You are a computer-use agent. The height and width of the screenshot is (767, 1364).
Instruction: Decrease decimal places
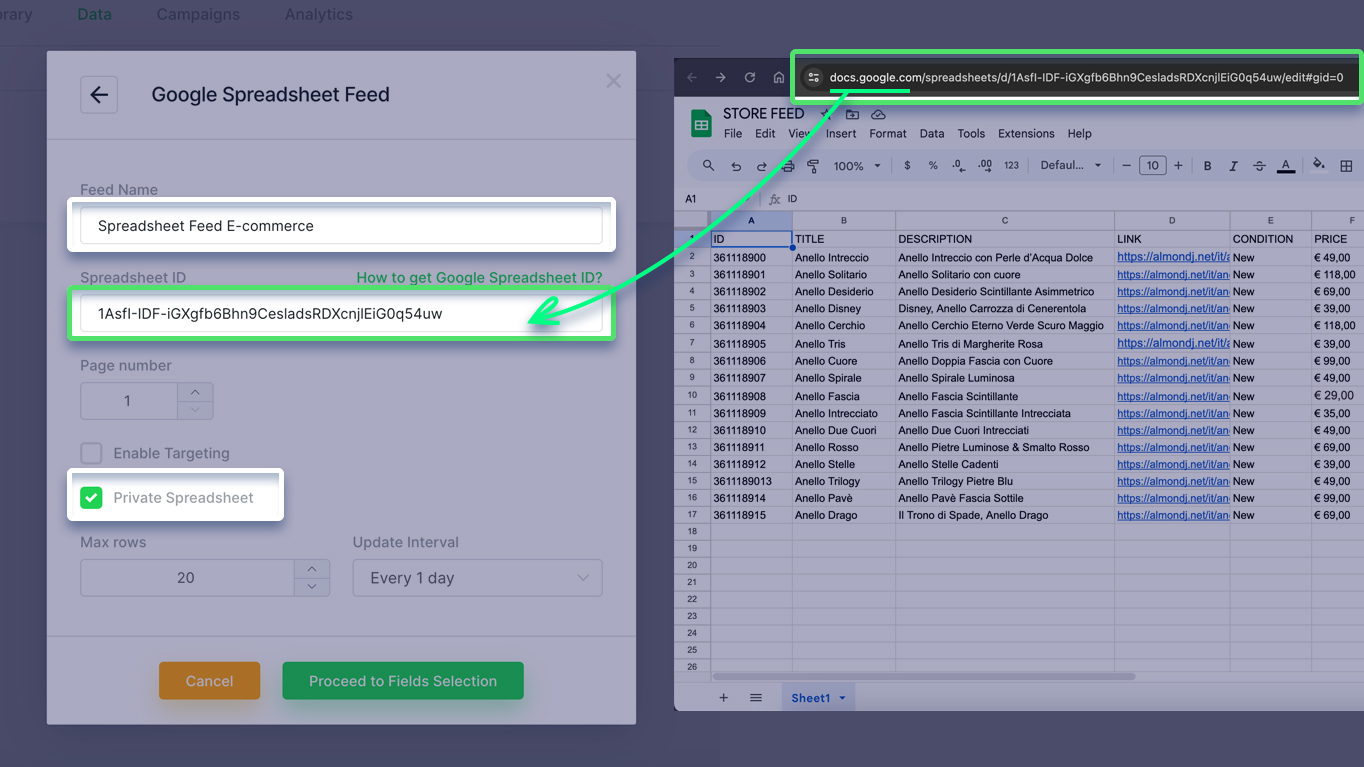point(958,166)
